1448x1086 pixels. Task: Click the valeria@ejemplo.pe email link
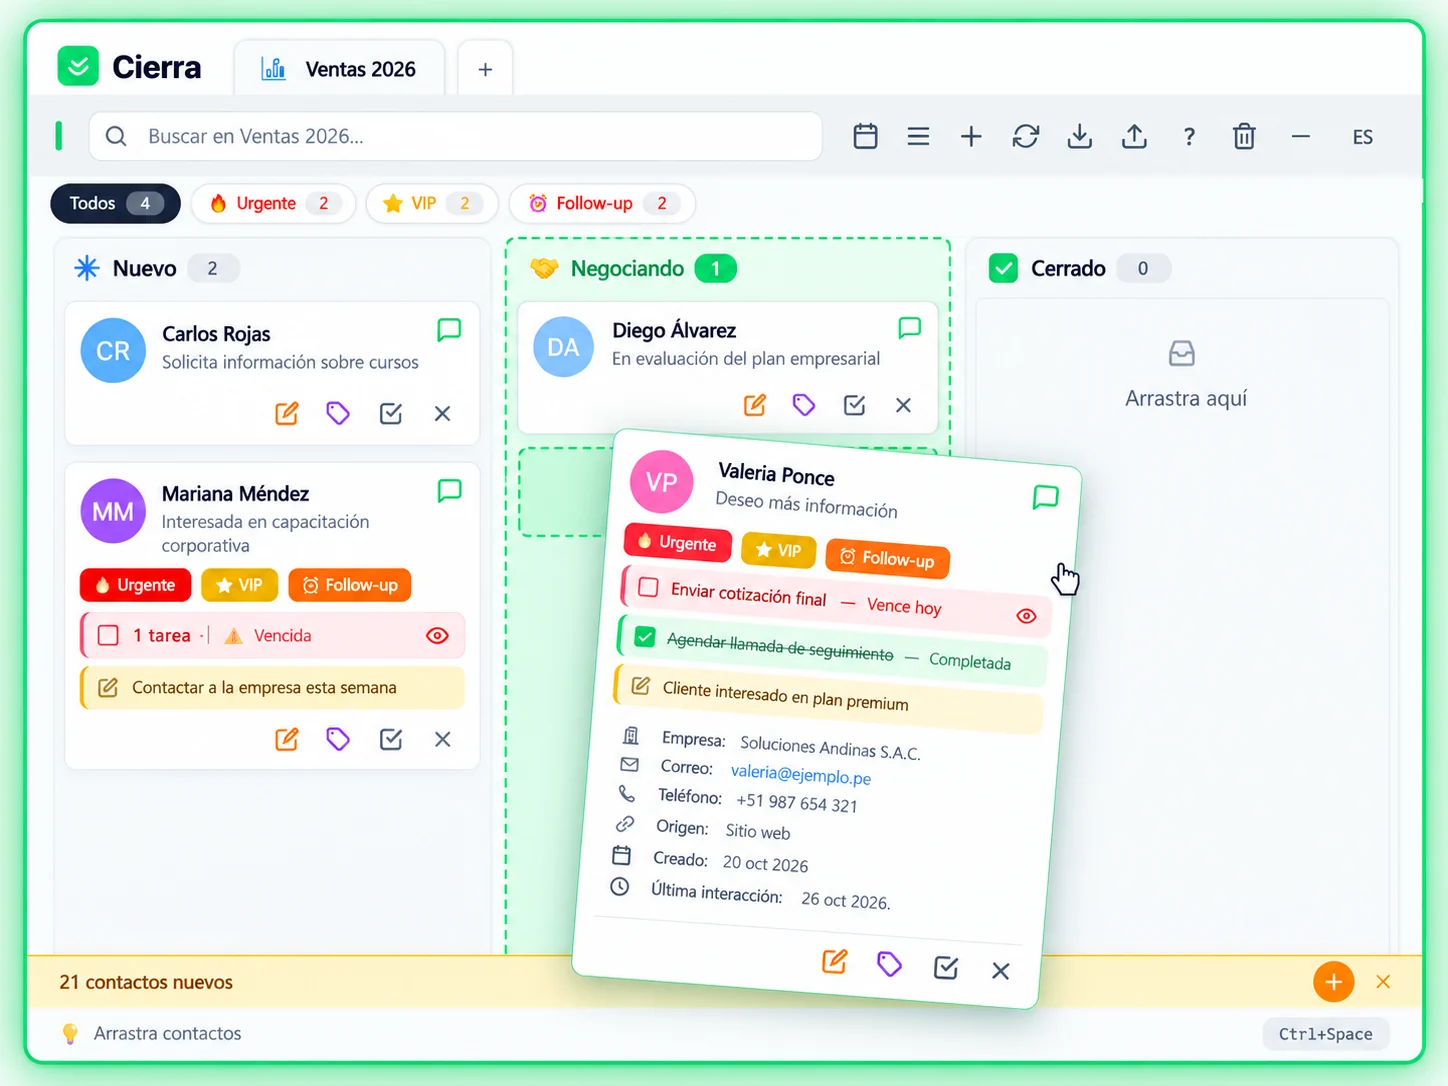[x=801, y=775]
